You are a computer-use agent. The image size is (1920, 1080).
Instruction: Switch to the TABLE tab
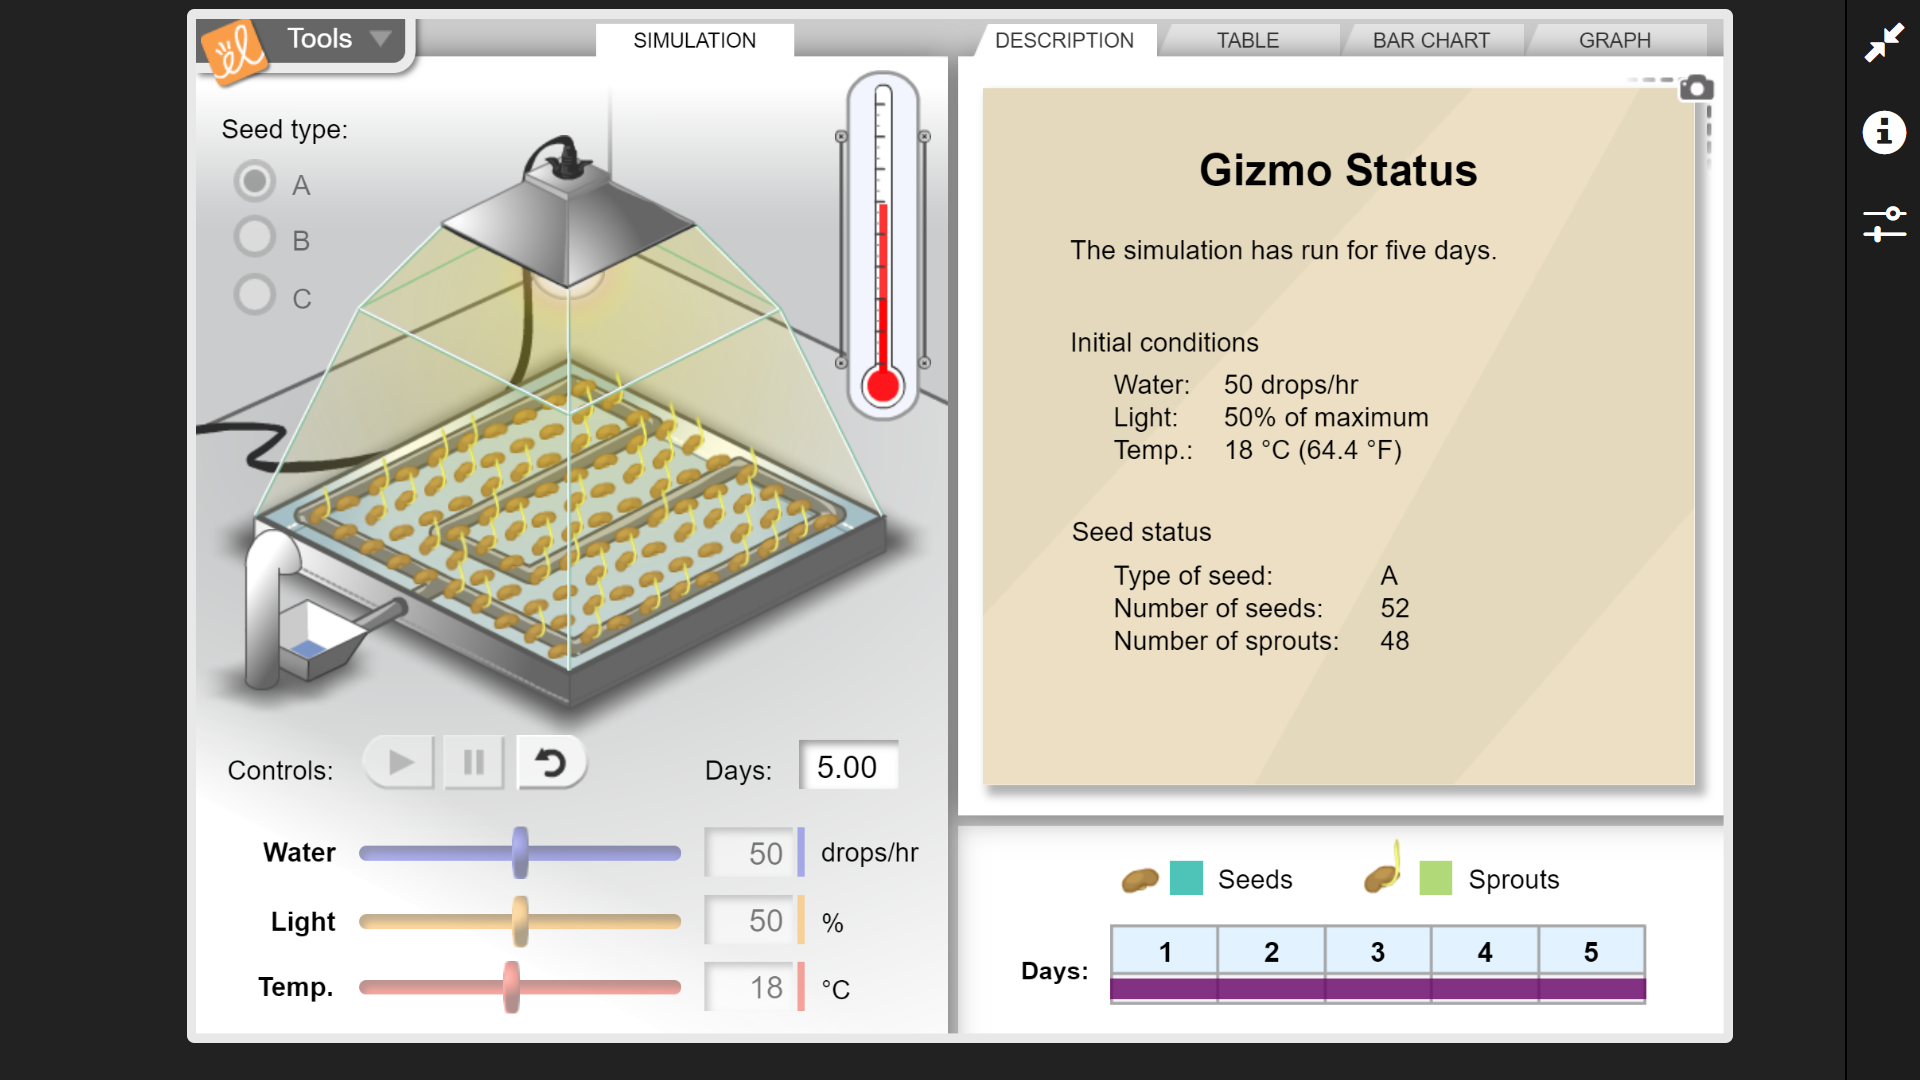(x=1247, y=41)
